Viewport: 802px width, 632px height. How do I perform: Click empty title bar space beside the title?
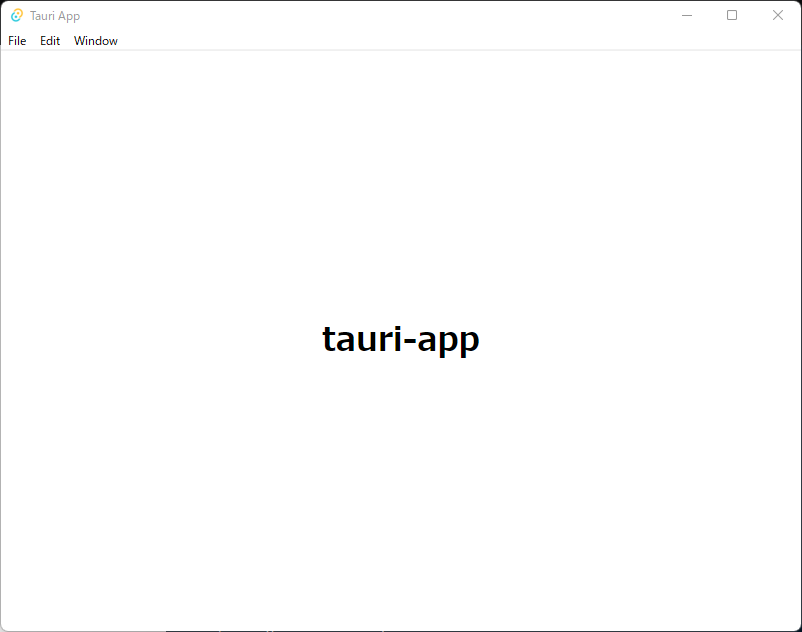click(x=380, y=16)
